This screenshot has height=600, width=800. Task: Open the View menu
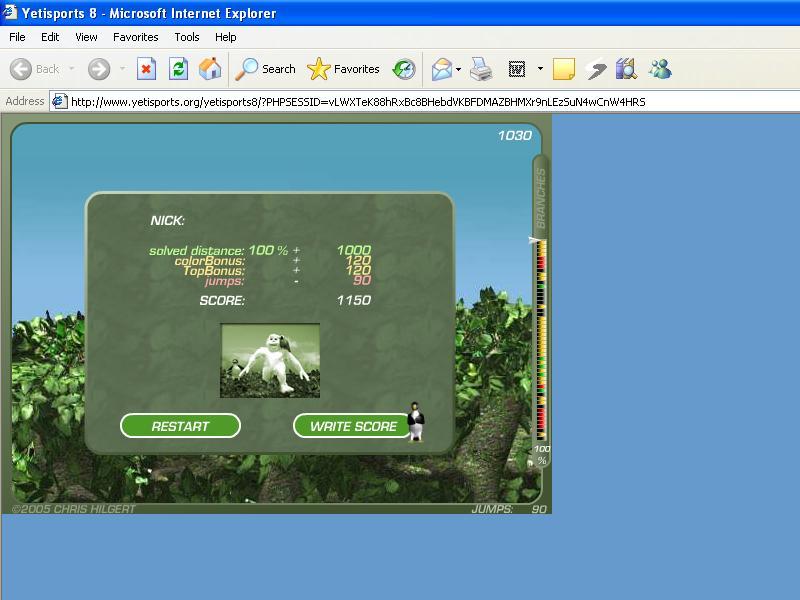coord(86,37)
